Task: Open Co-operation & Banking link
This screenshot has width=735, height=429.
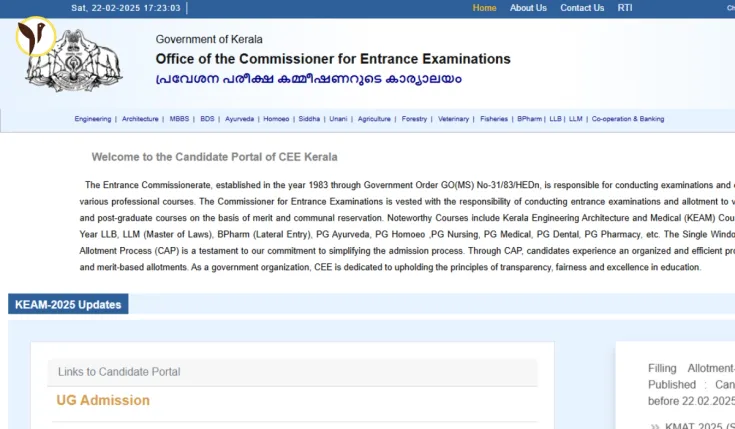Action: coord(628,119)
